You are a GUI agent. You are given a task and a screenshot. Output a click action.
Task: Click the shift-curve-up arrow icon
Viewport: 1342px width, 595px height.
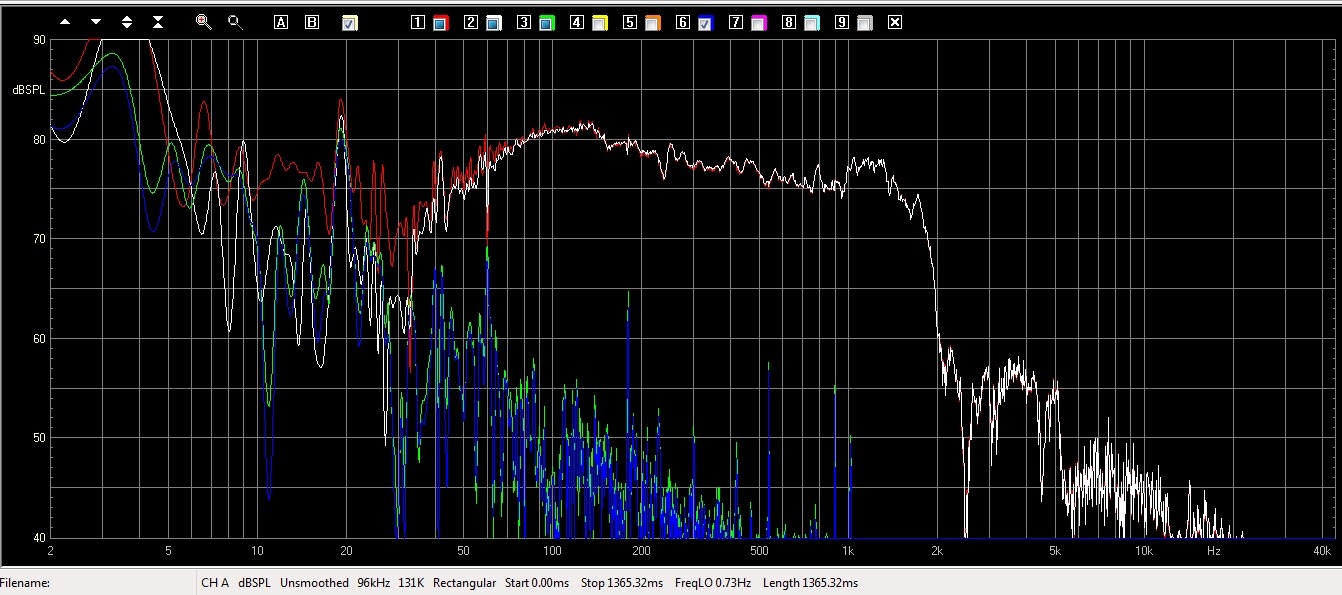coord(65,22)
